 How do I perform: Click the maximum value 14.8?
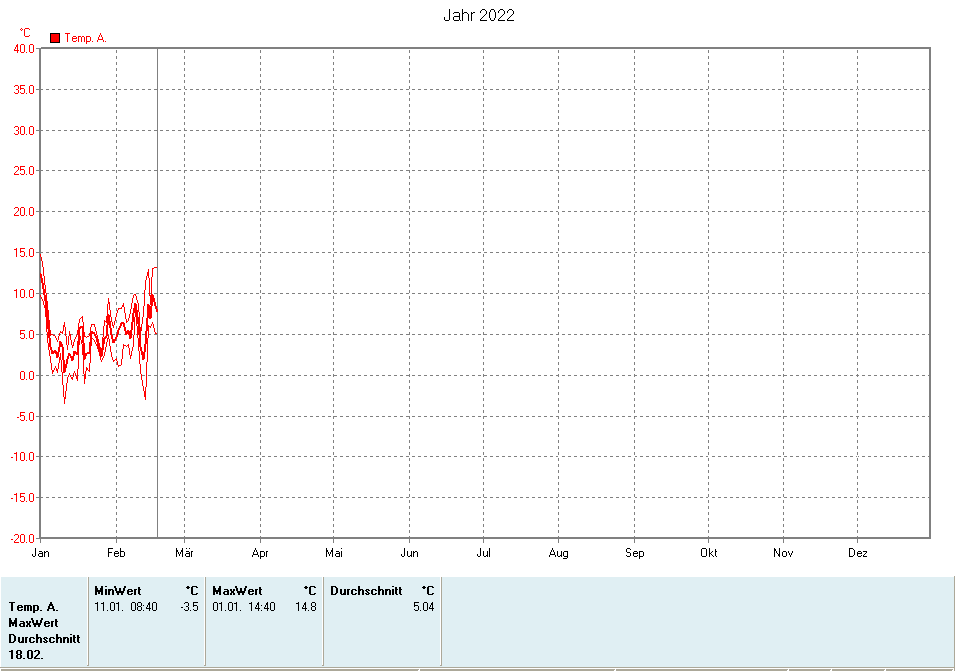point(306,607)
